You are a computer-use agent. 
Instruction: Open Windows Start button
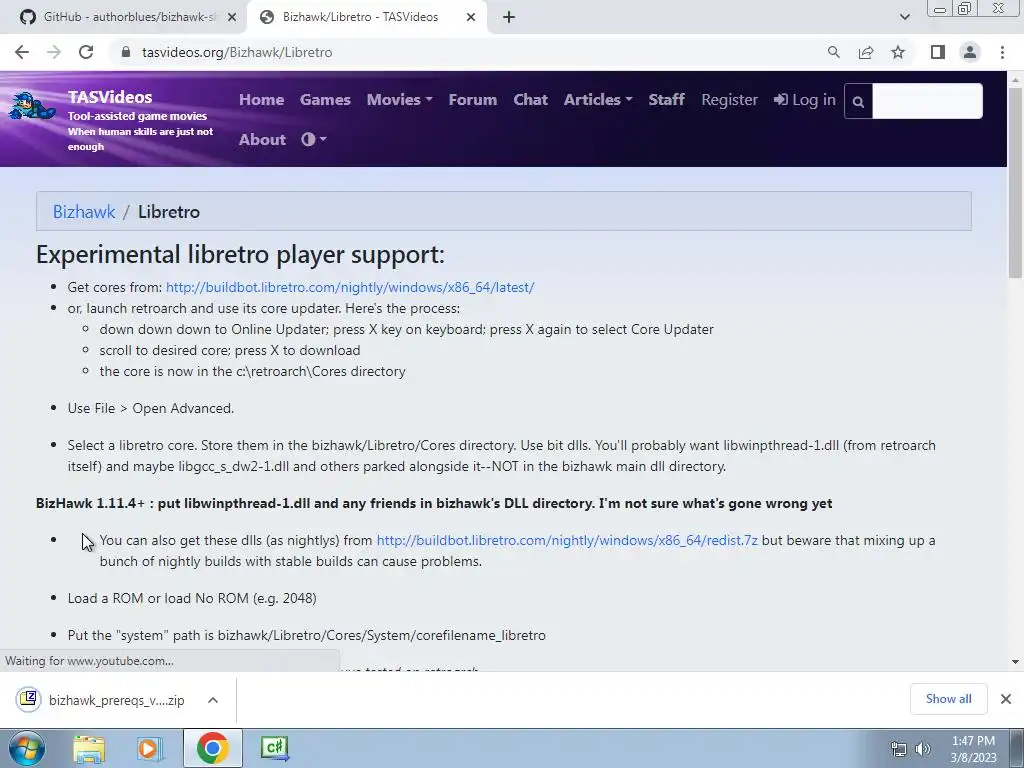[x=26, y=748]
